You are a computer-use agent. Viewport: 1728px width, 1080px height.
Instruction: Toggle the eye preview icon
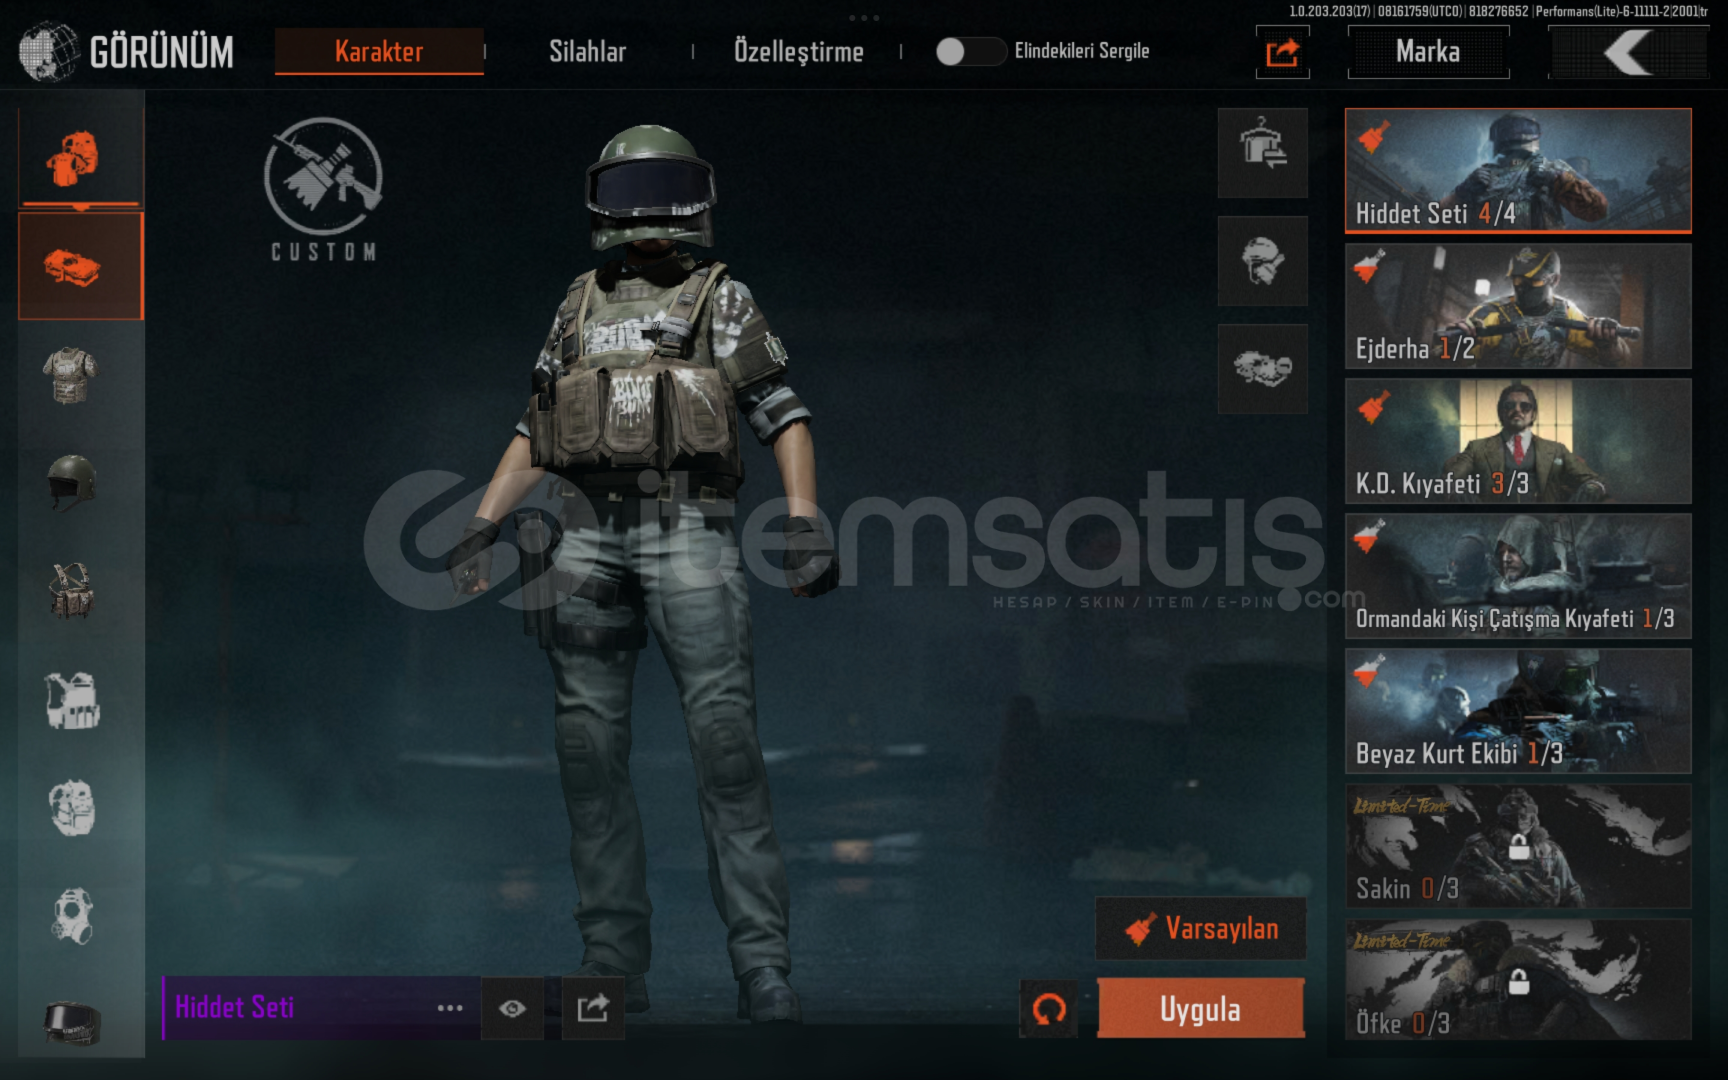click(512, 1008)
